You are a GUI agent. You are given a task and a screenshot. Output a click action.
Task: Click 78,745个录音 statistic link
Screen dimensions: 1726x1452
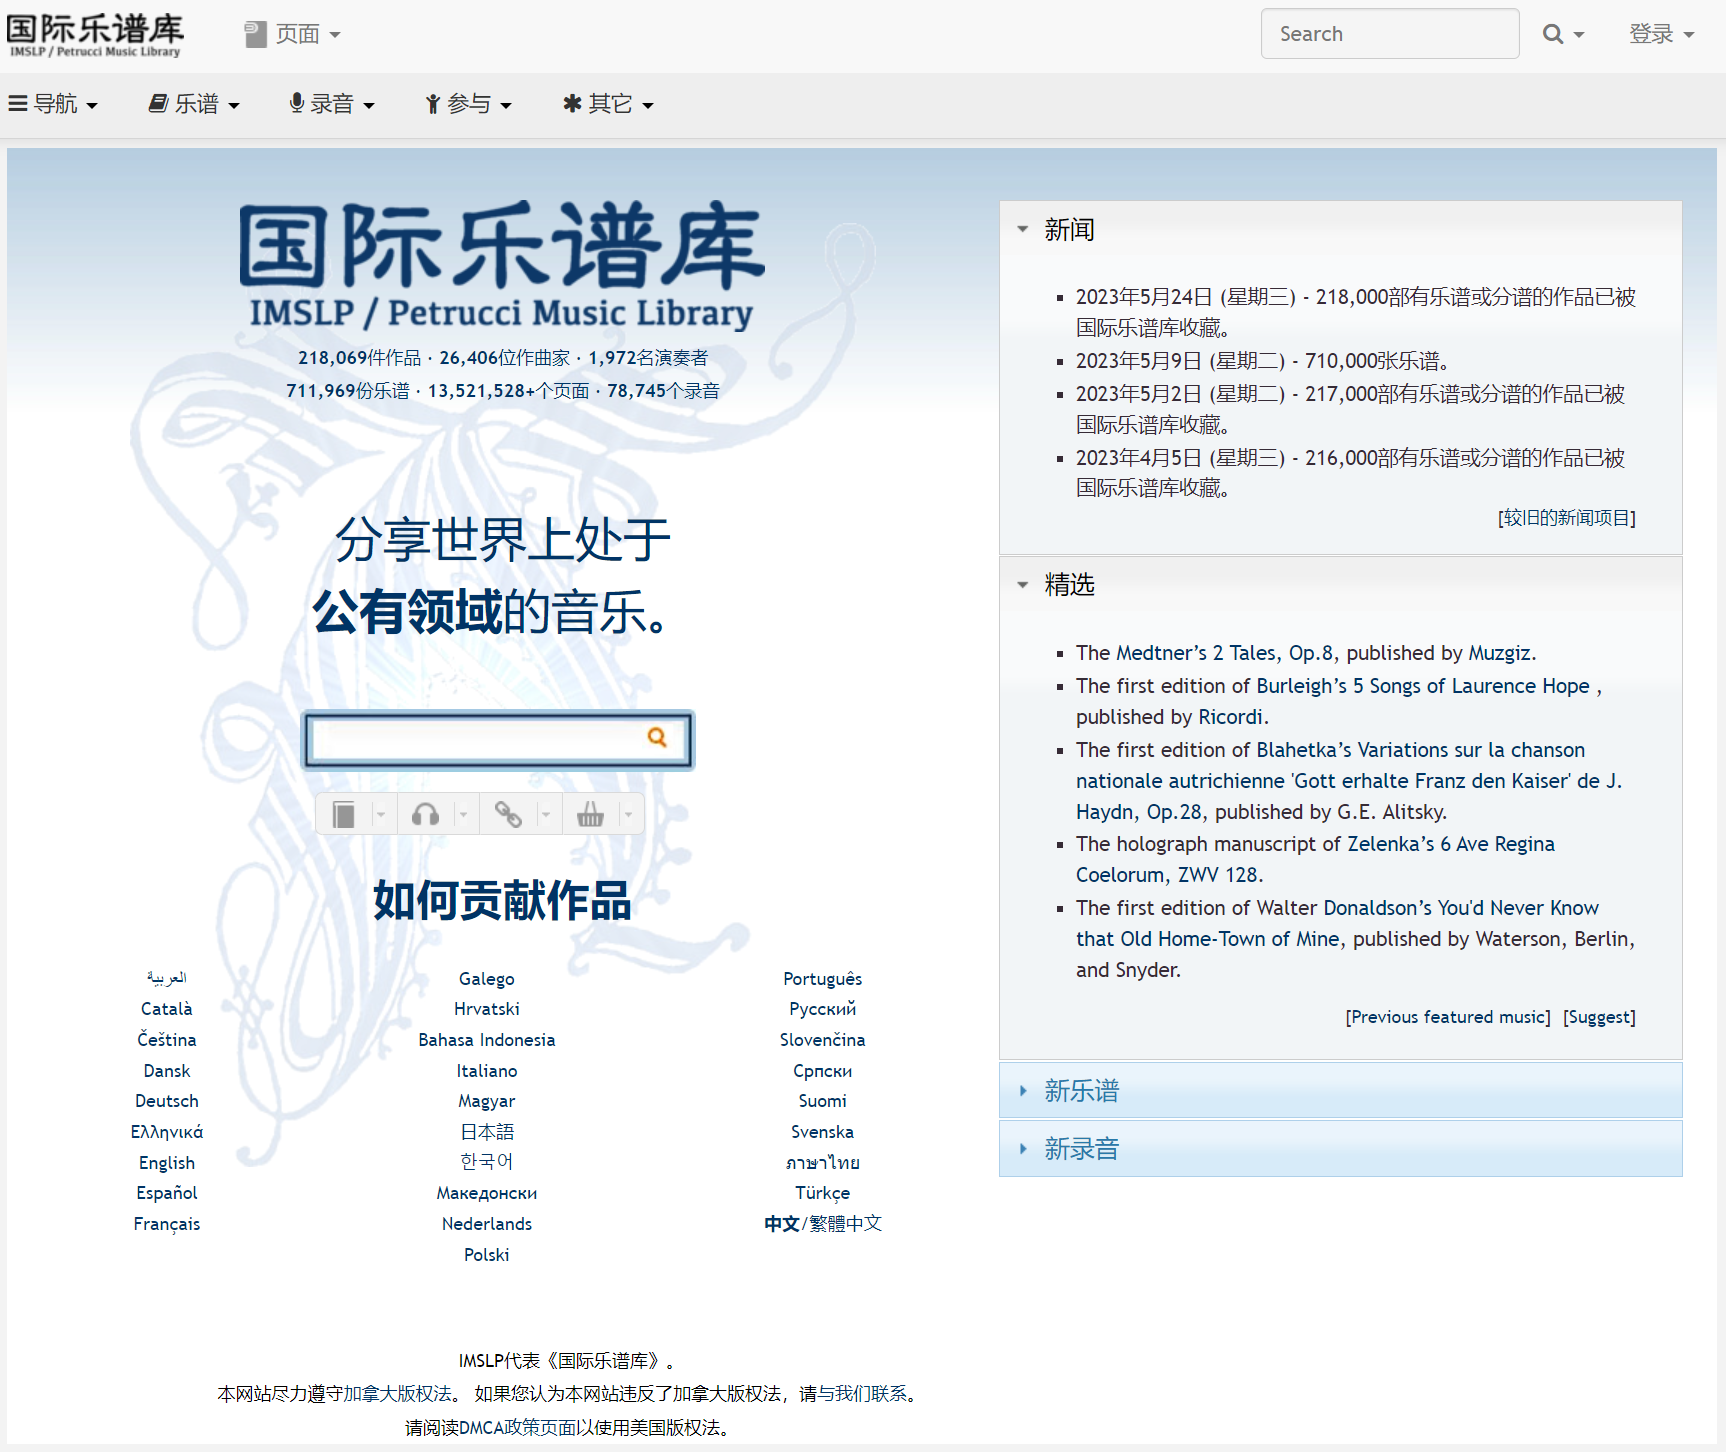pyautogui.click(x=664, y=391)
